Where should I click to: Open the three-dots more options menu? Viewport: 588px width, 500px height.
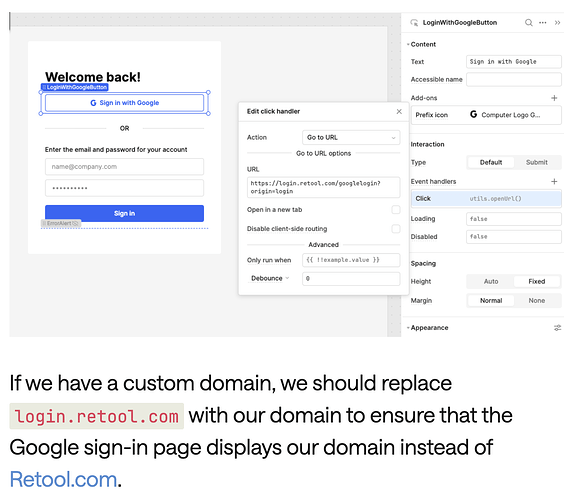coord(543,23)
